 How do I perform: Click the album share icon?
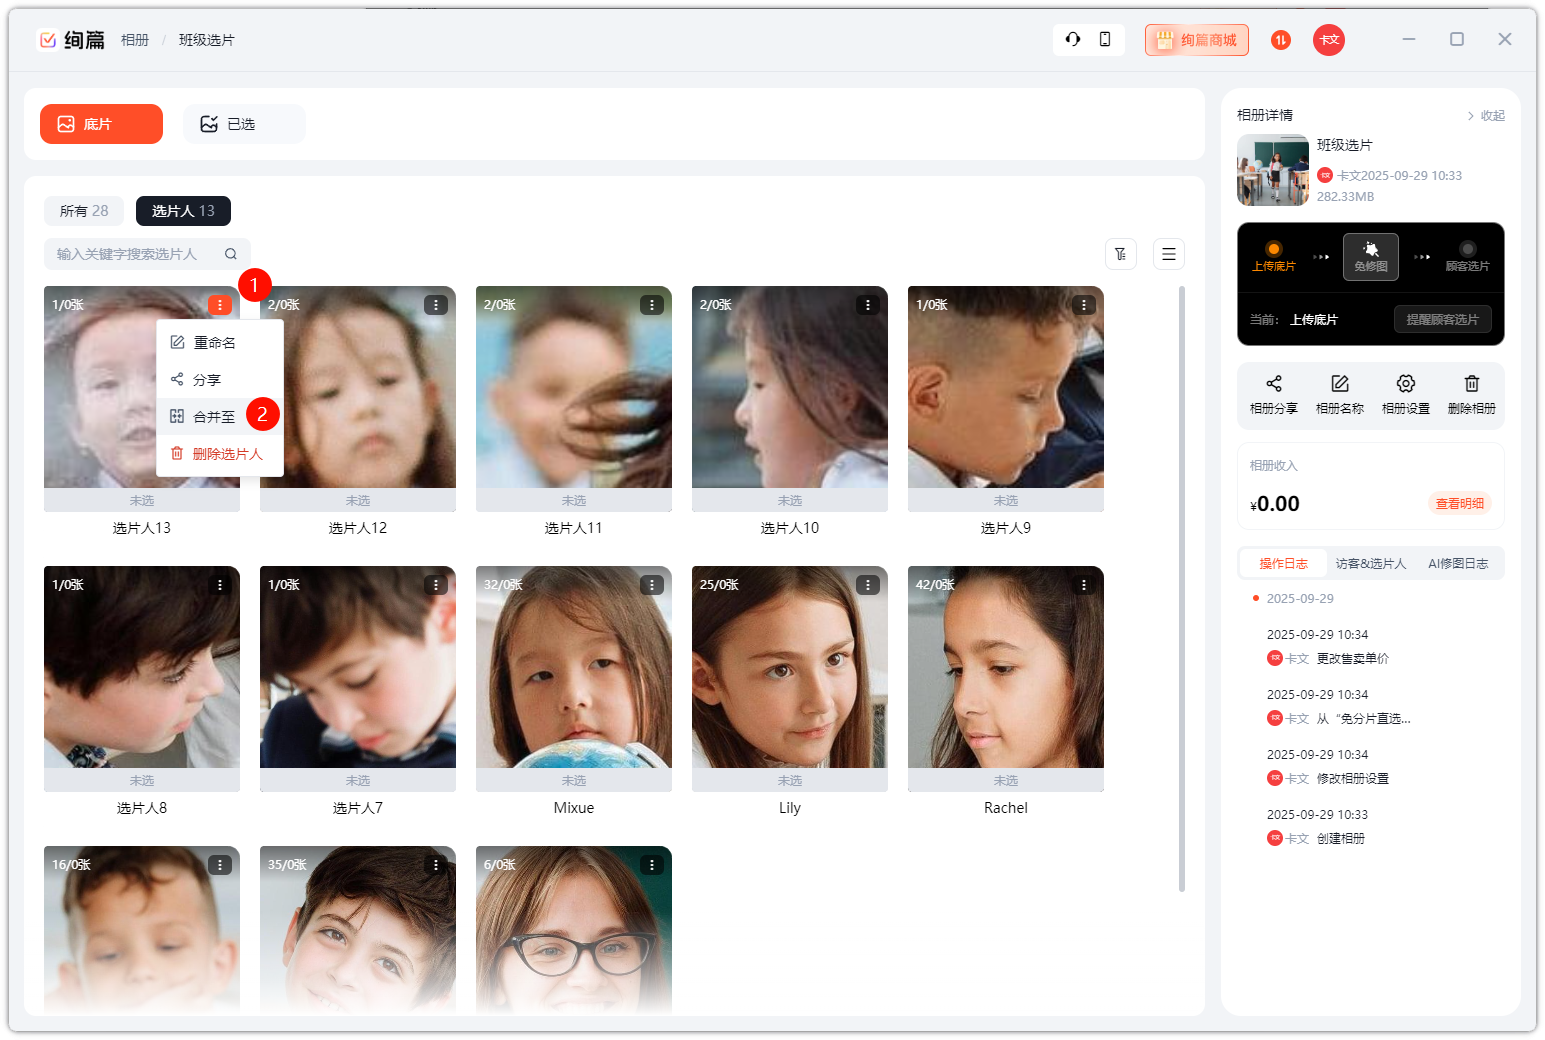(x=1273, y=384)
